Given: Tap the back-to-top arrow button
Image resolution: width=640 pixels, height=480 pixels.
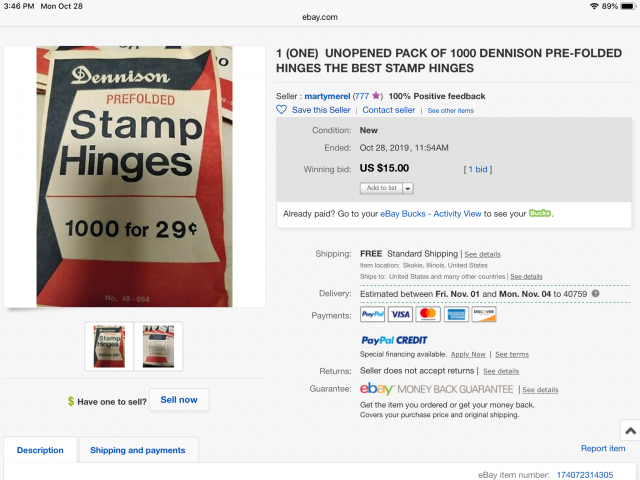Looking at the screenshot, I should (x=630, y=430).
